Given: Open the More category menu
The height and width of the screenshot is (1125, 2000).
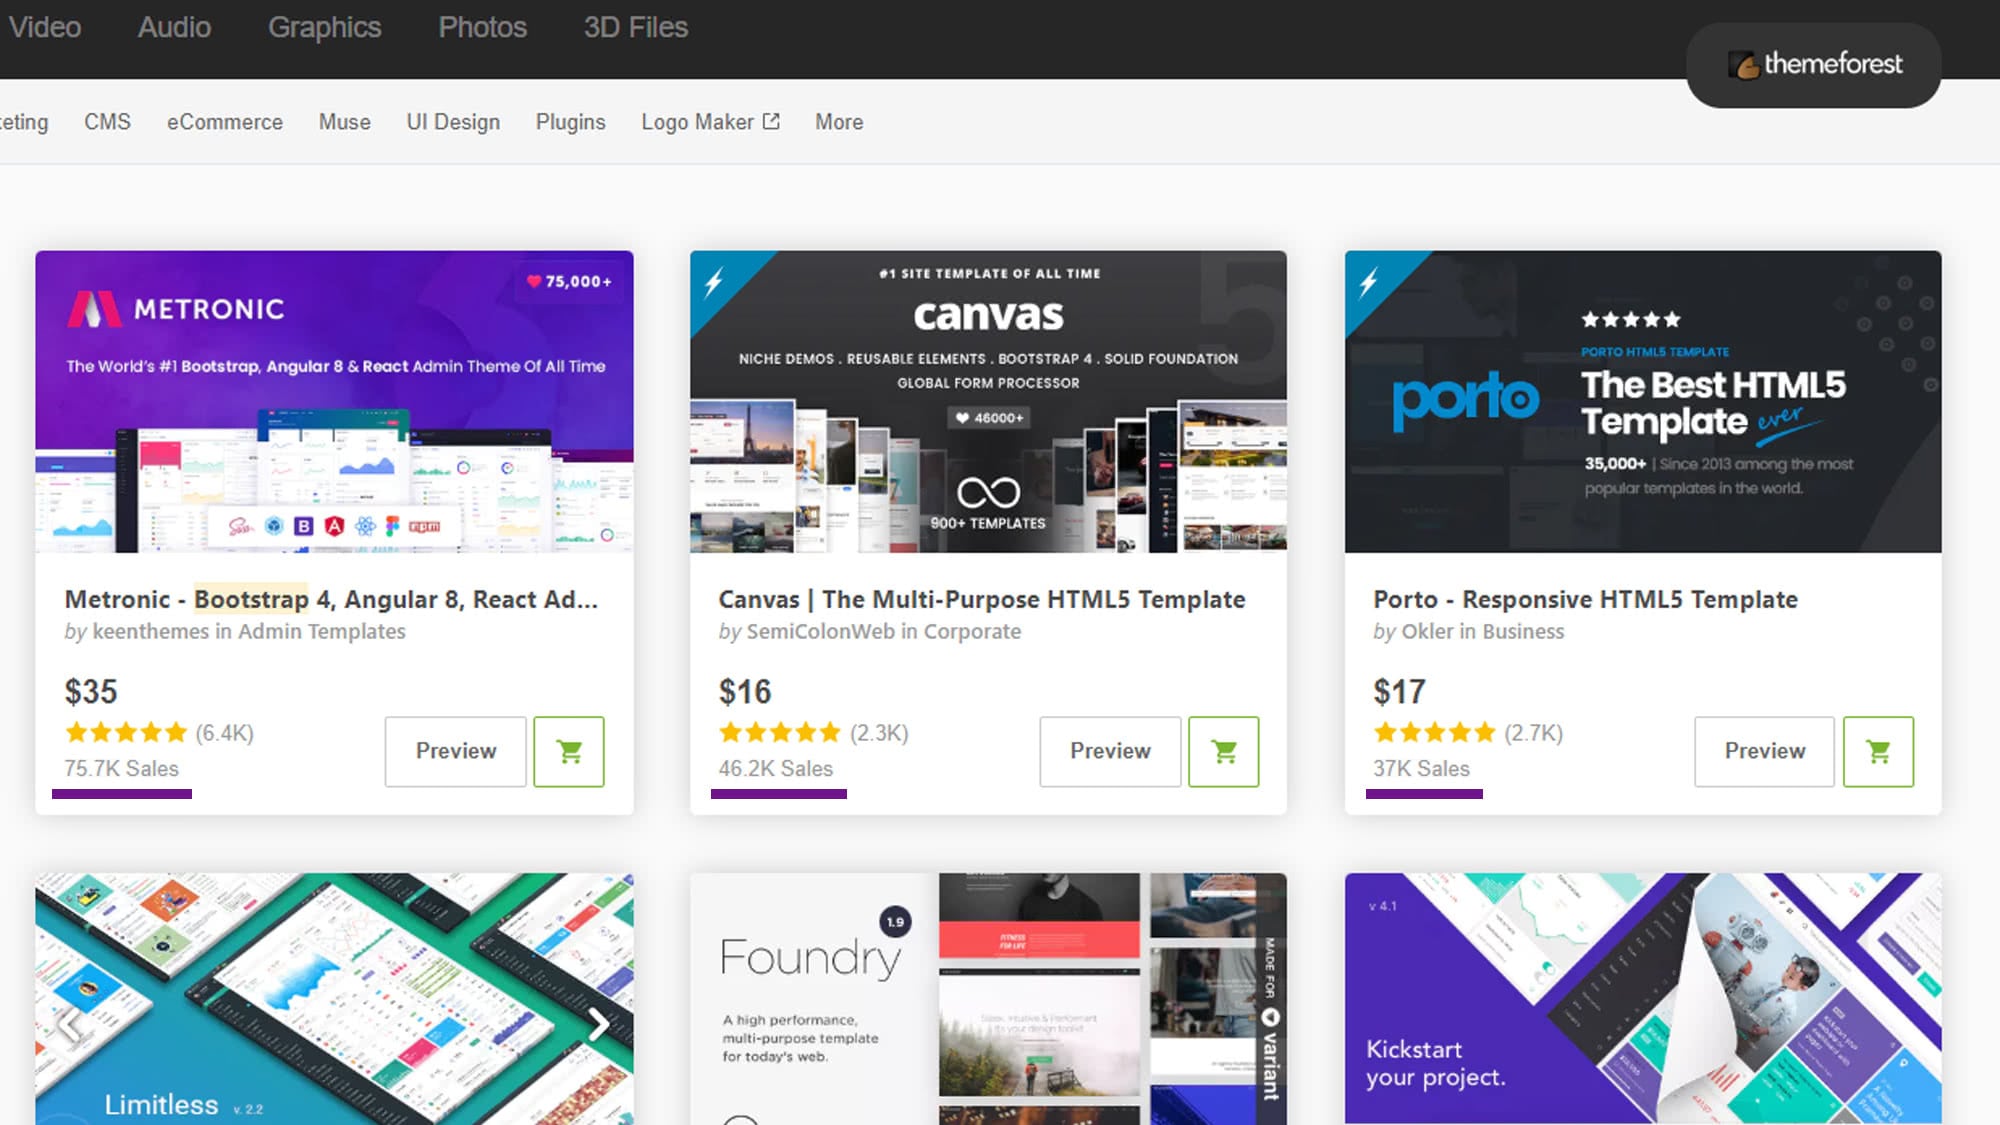Looking at the screenshot, I should (x=838, y=122).
